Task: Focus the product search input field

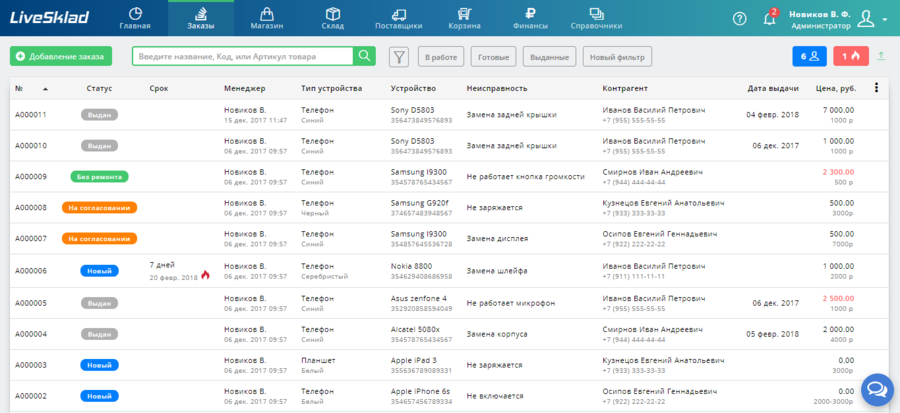Action: (x=242, y=56)
